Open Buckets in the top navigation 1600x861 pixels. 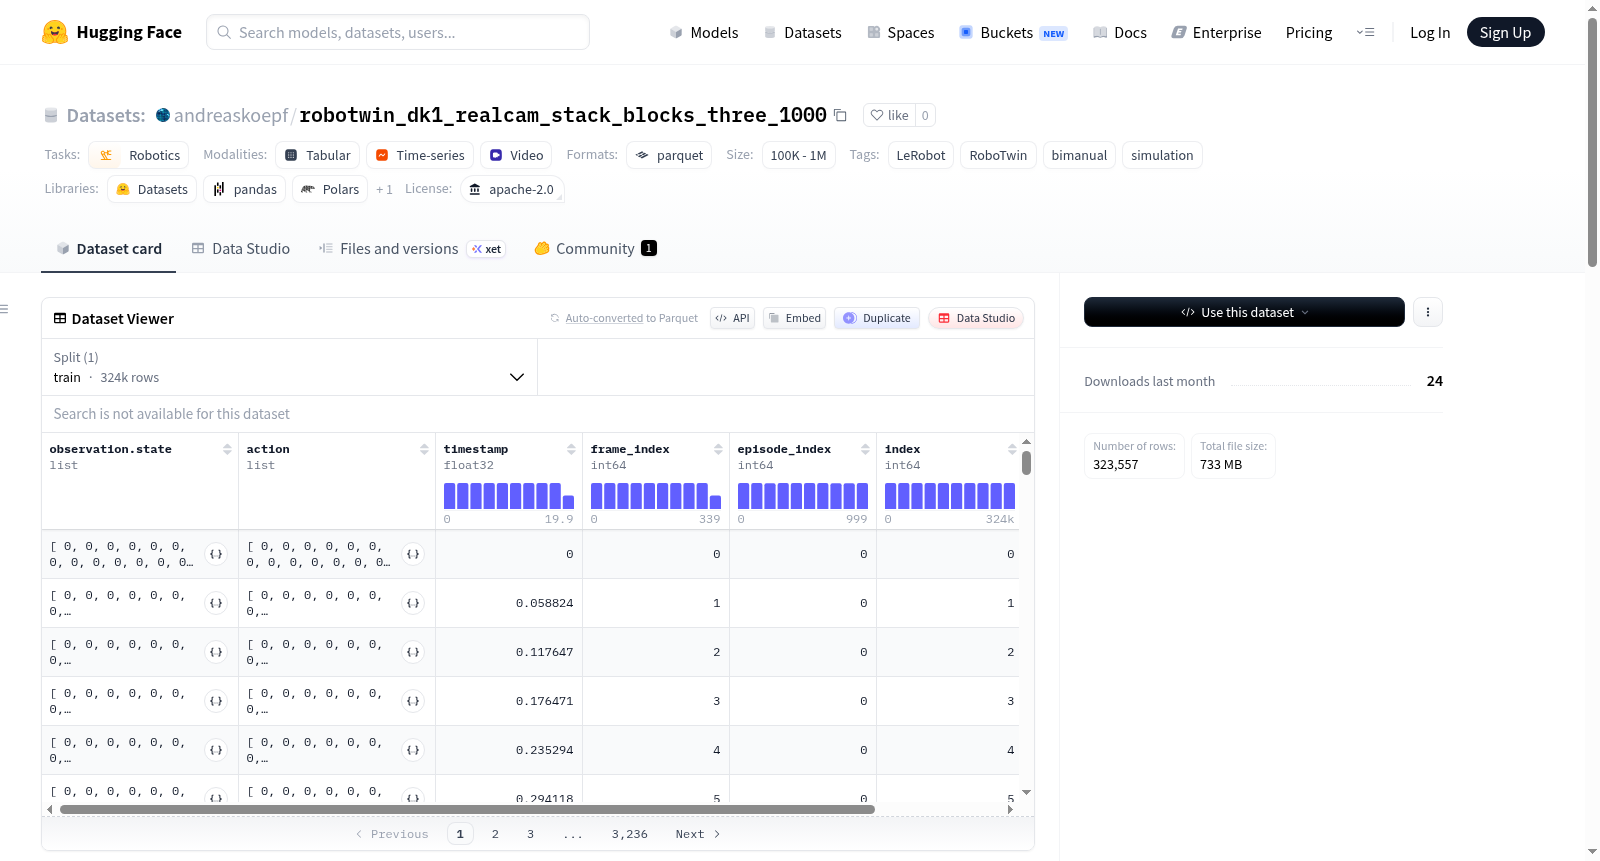tap(1013, 33)
